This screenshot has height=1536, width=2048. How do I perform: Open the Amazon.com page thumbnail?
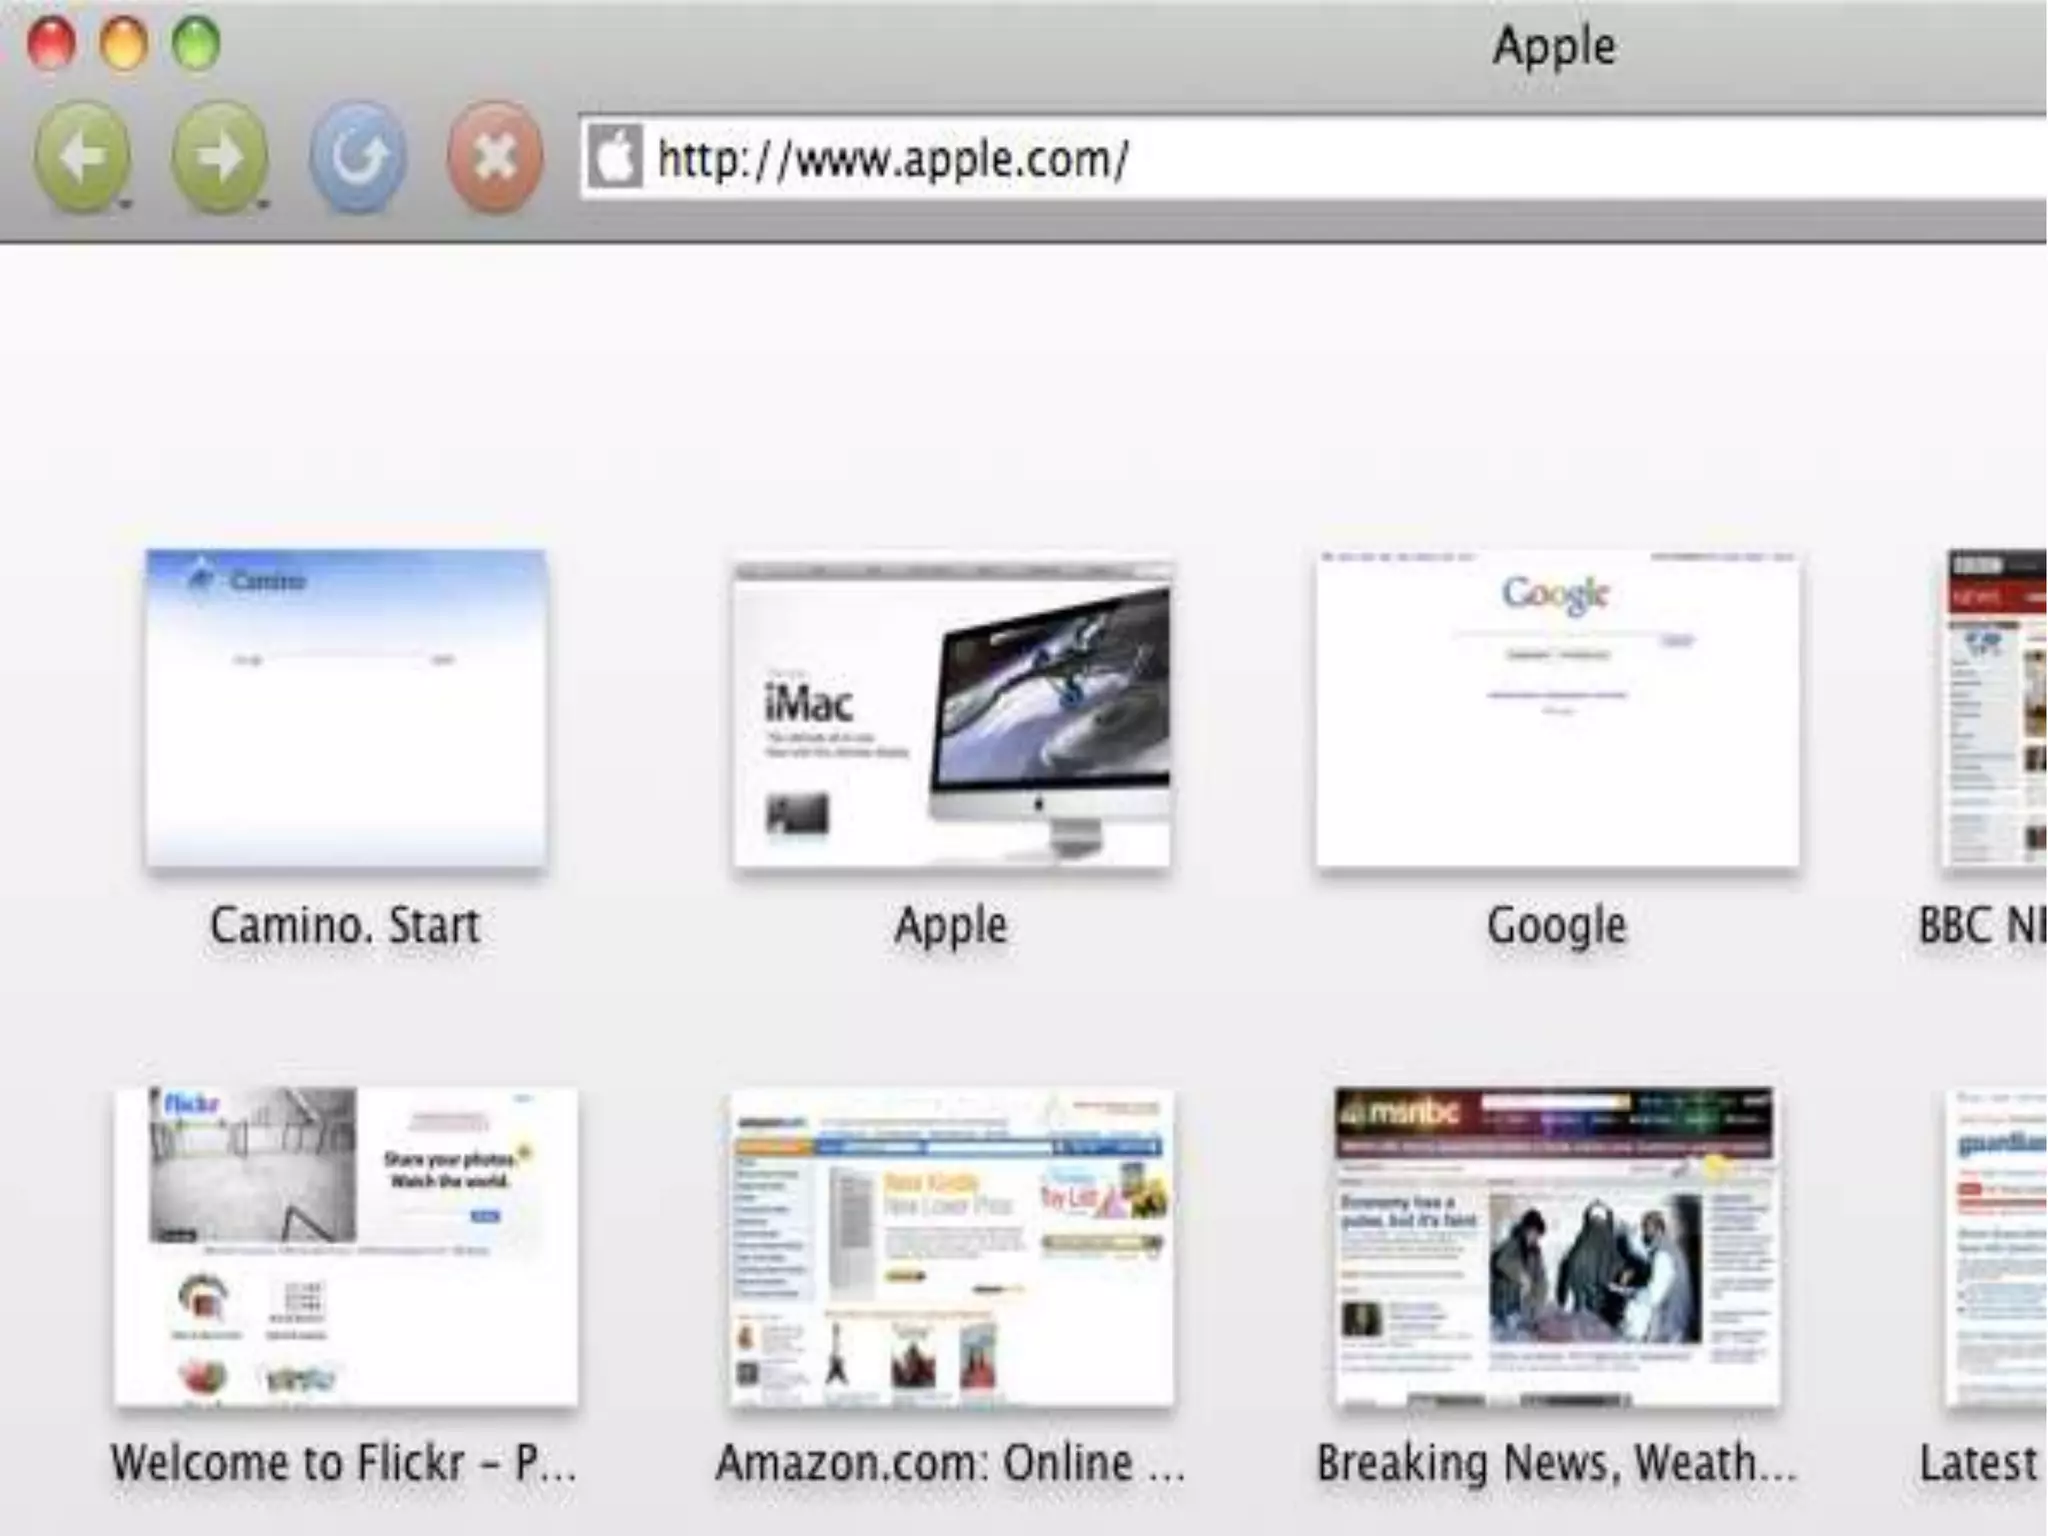(x=951, y=1248)
